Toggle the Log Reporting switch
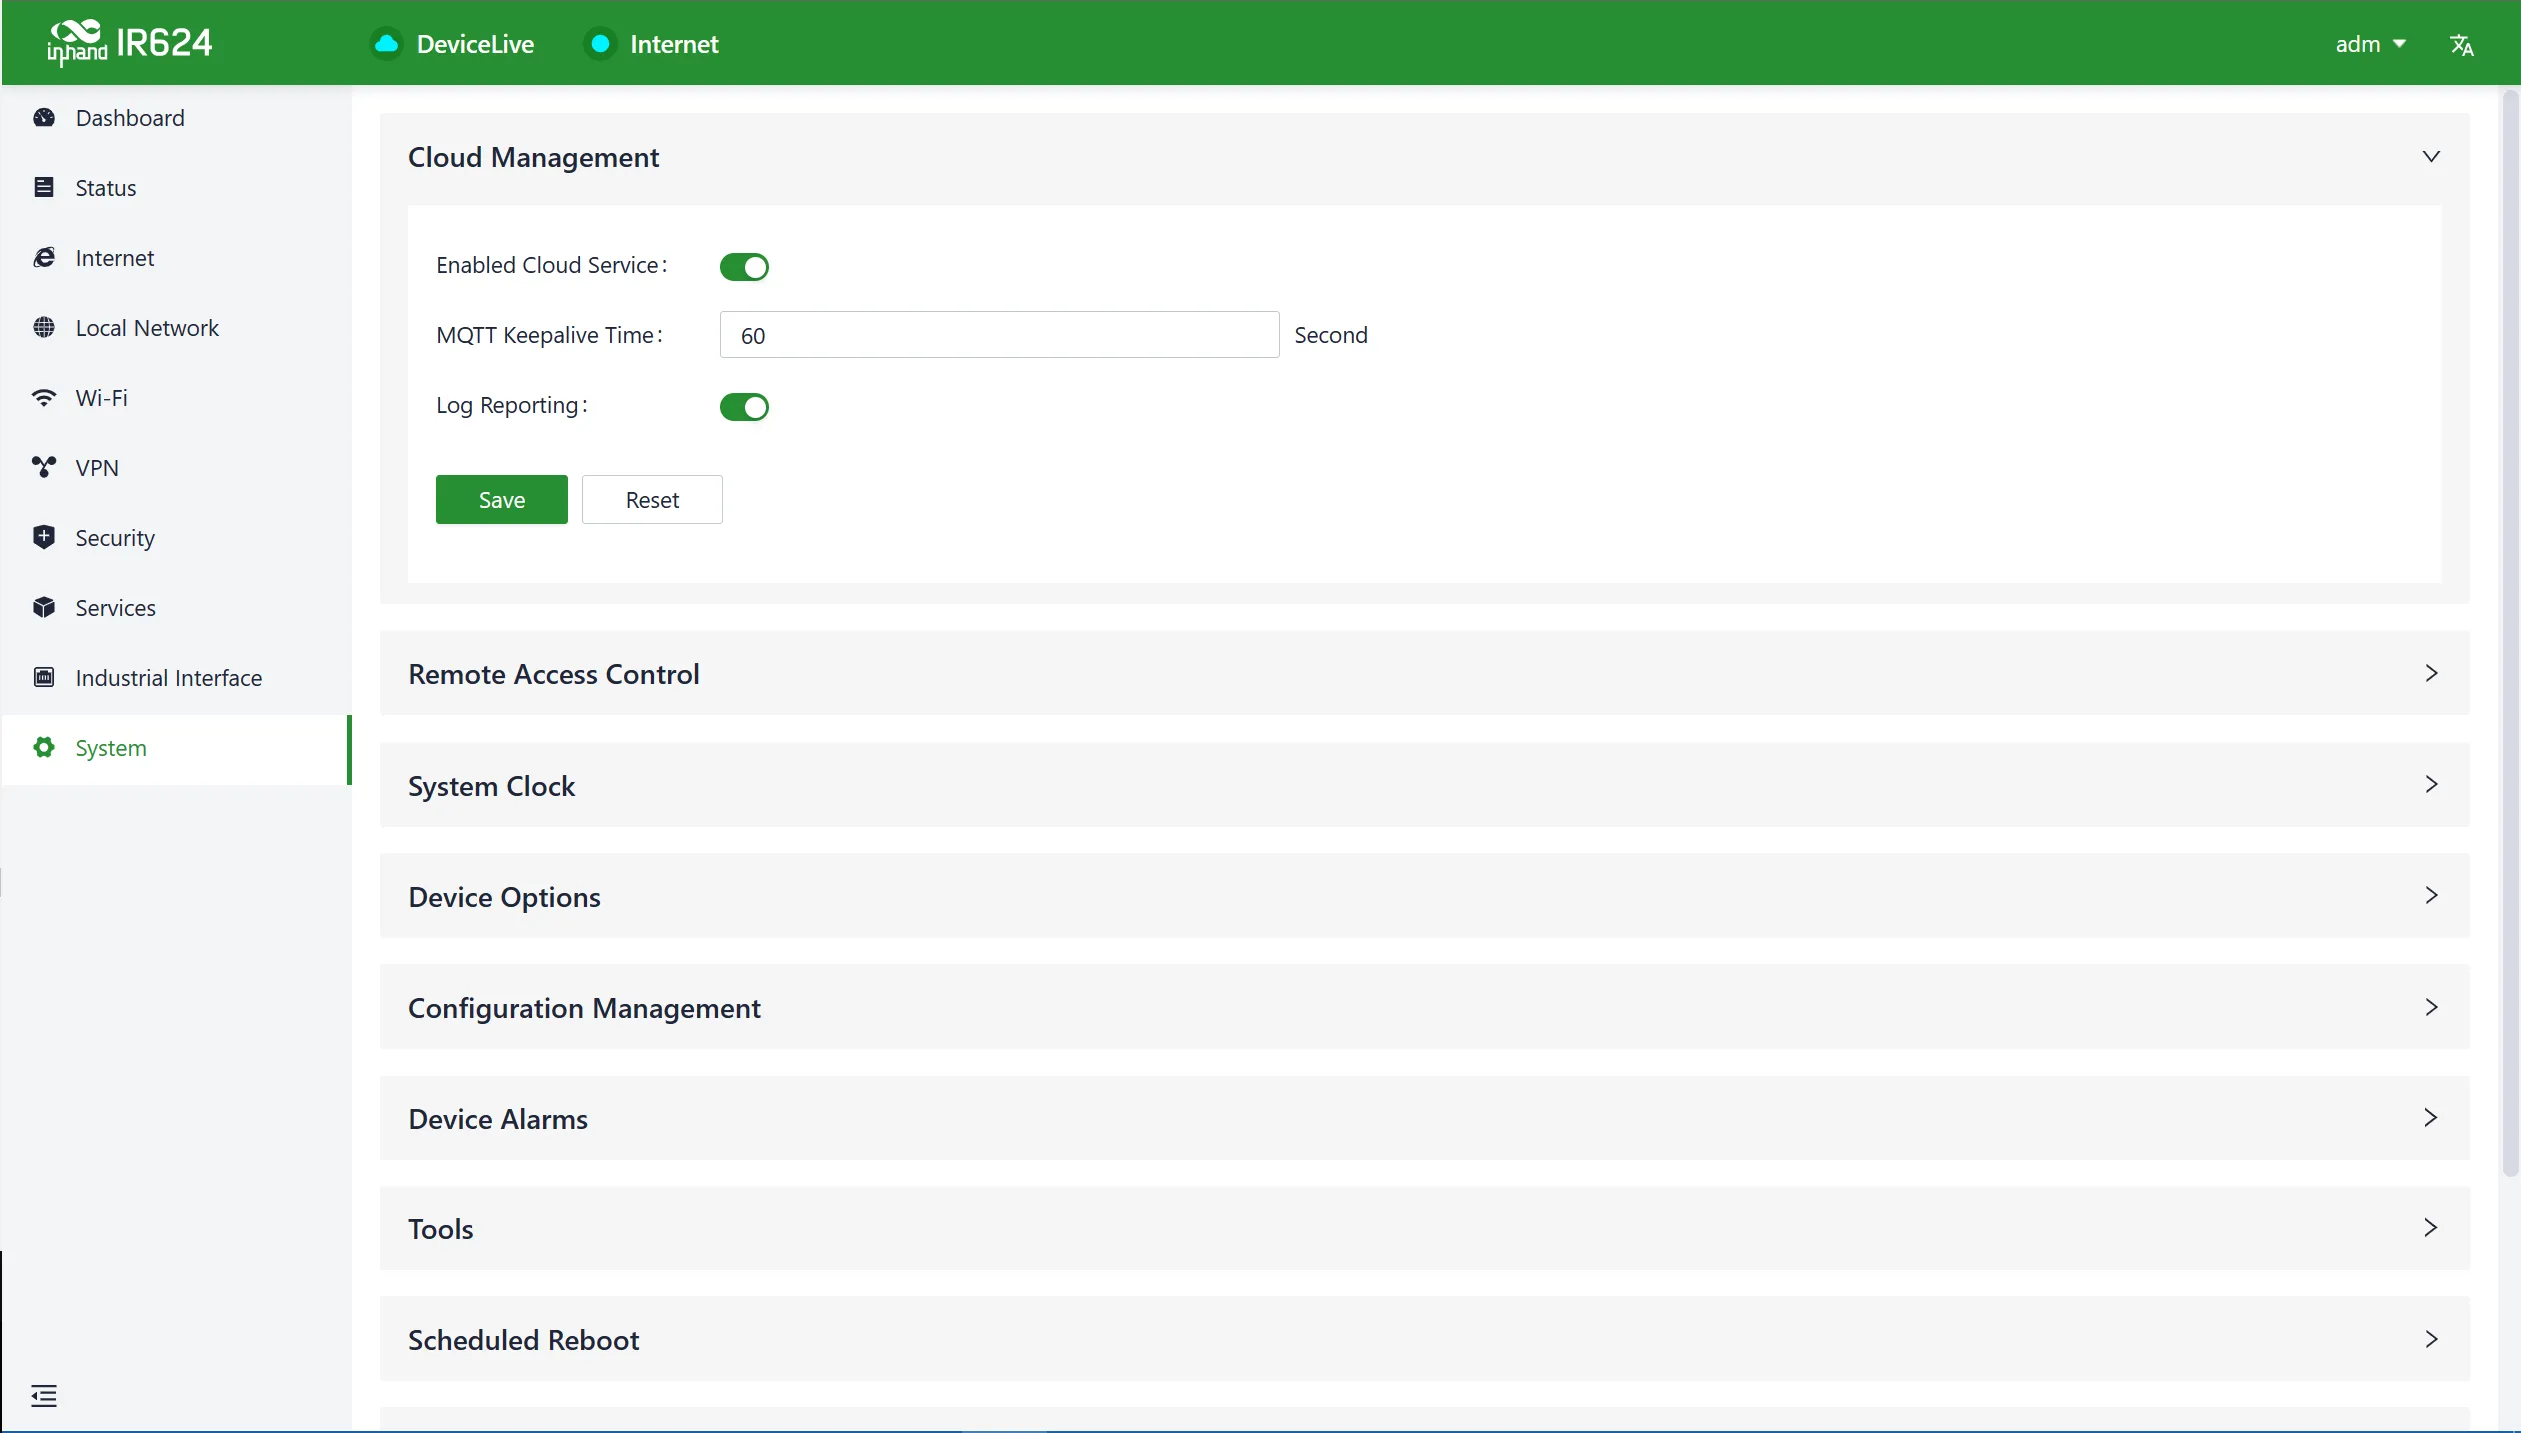The image size is (2521, 1433). click(744, 407)
